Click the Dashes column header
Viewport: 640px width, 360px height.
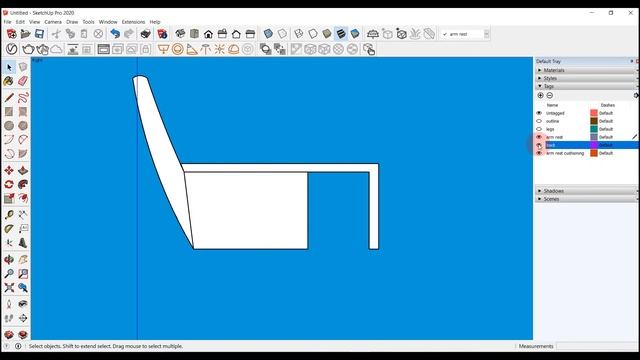click(608, 105)
